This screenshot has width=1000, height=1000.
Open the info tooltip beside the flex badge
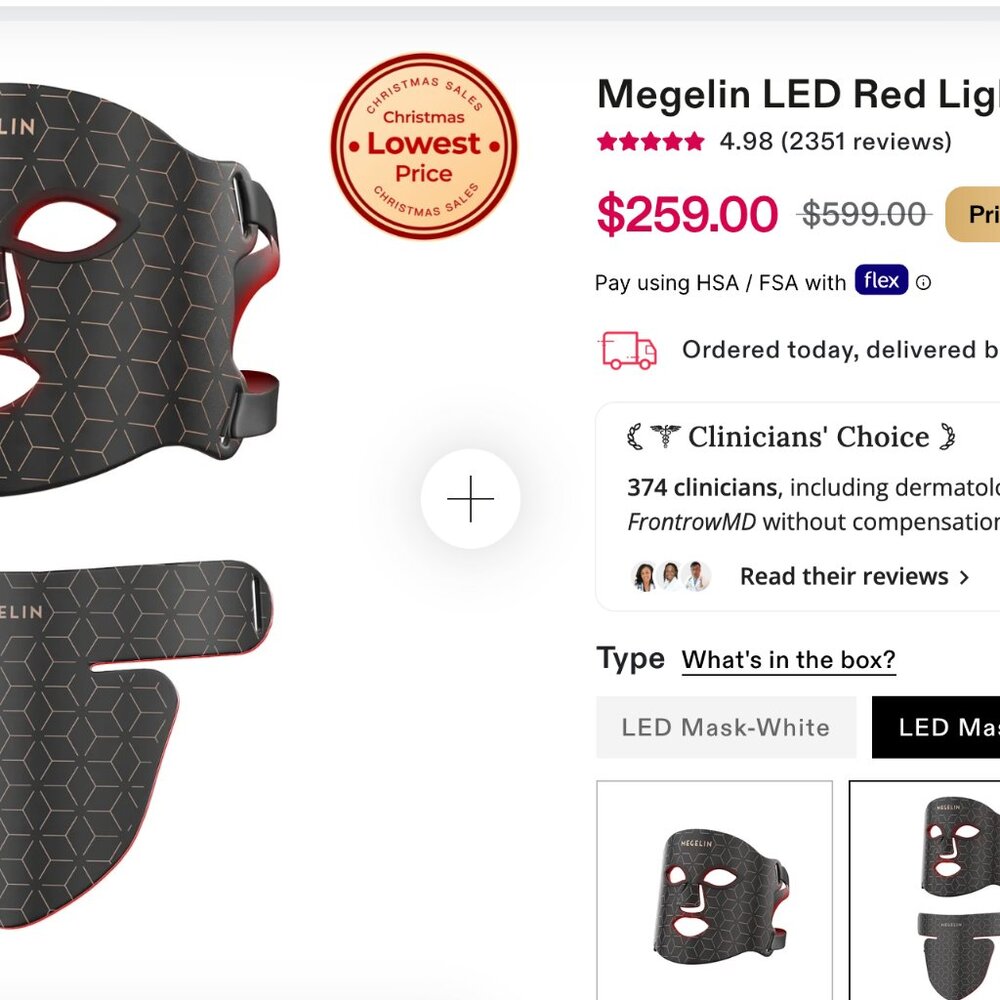pos(924,282)
